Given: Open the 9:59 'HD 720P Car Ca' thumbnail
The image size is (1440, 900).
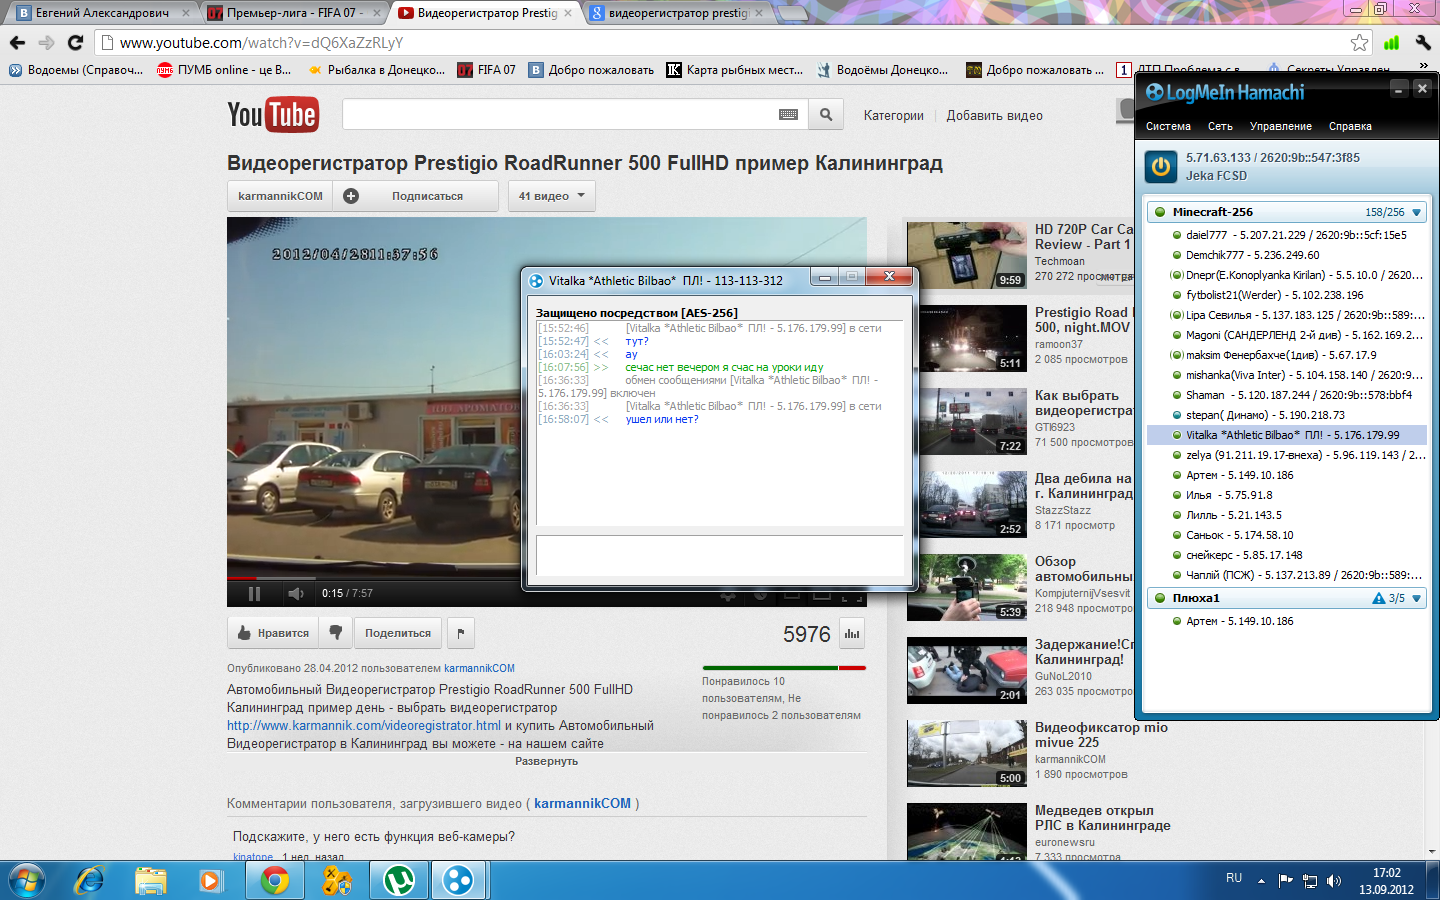Looking at the screenshot, I should (x=966, y=255).
